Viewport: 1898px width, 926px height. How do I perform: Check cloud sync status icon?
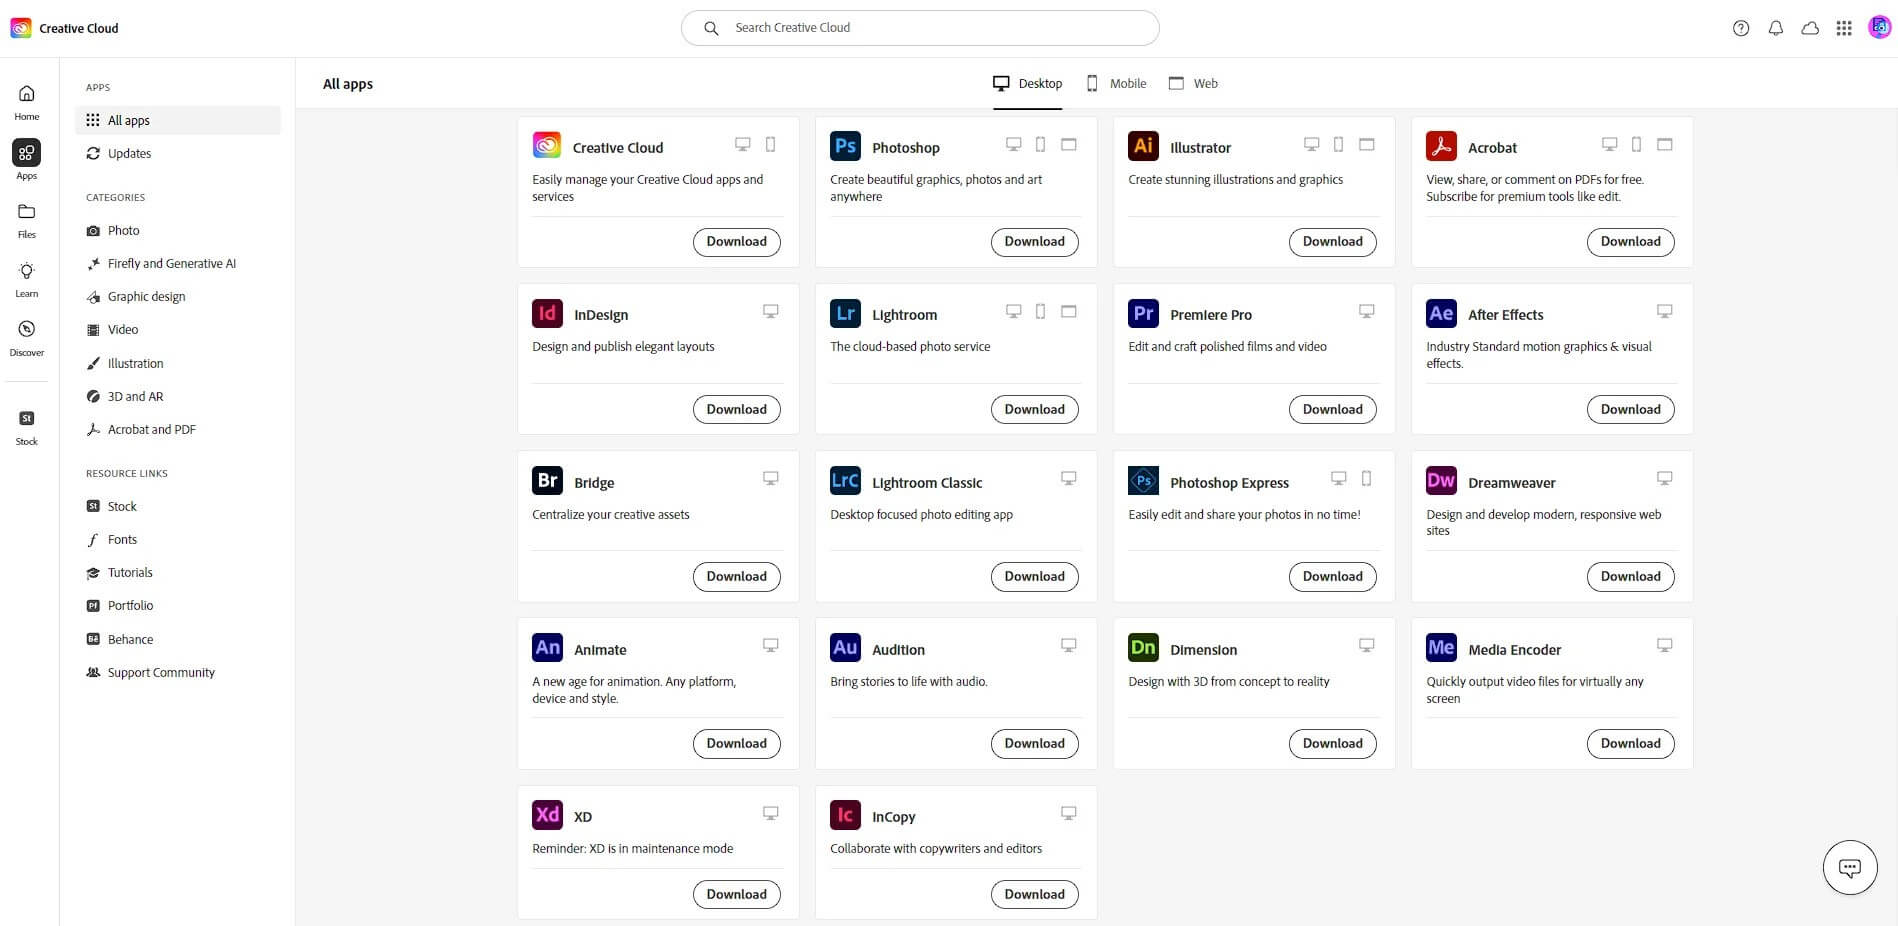(1810, 28)
